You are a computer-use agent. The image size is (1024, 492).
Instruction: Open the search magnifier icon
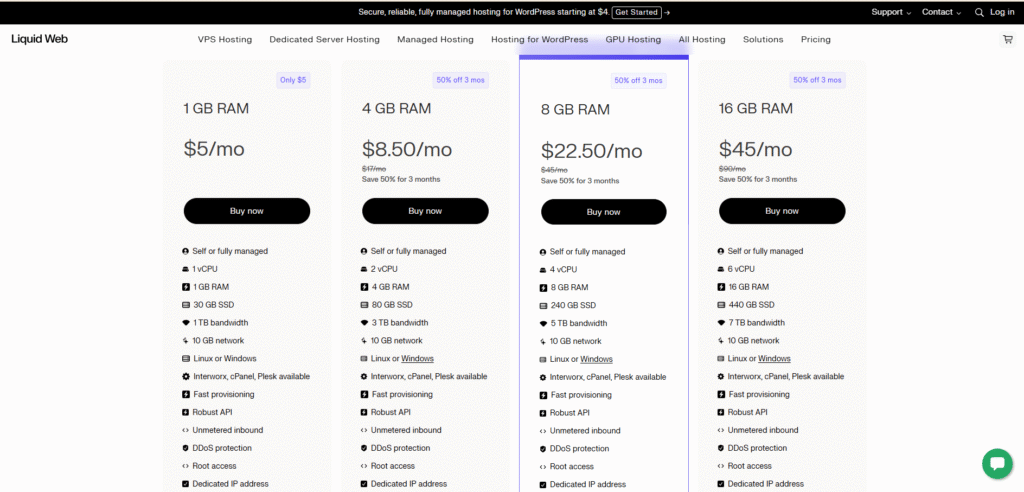(x=979, y=12)
